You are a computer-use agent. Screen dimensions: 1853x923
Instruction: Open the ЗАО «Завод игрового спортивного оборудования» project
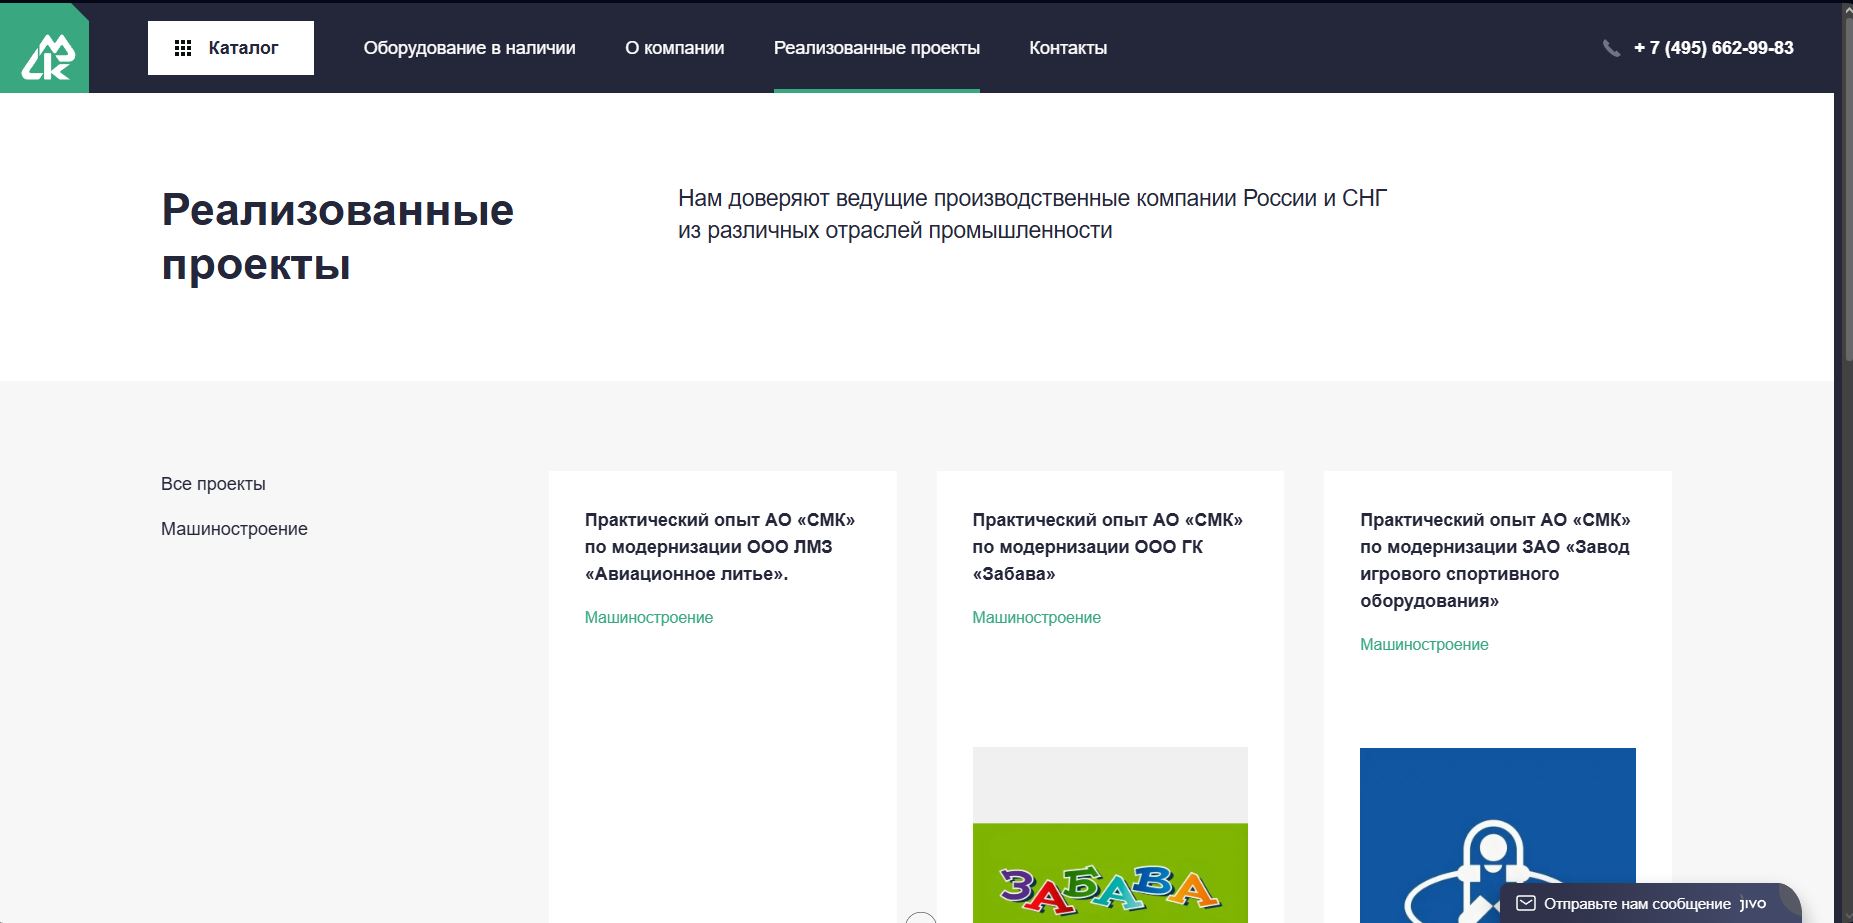click(1495, 560)
